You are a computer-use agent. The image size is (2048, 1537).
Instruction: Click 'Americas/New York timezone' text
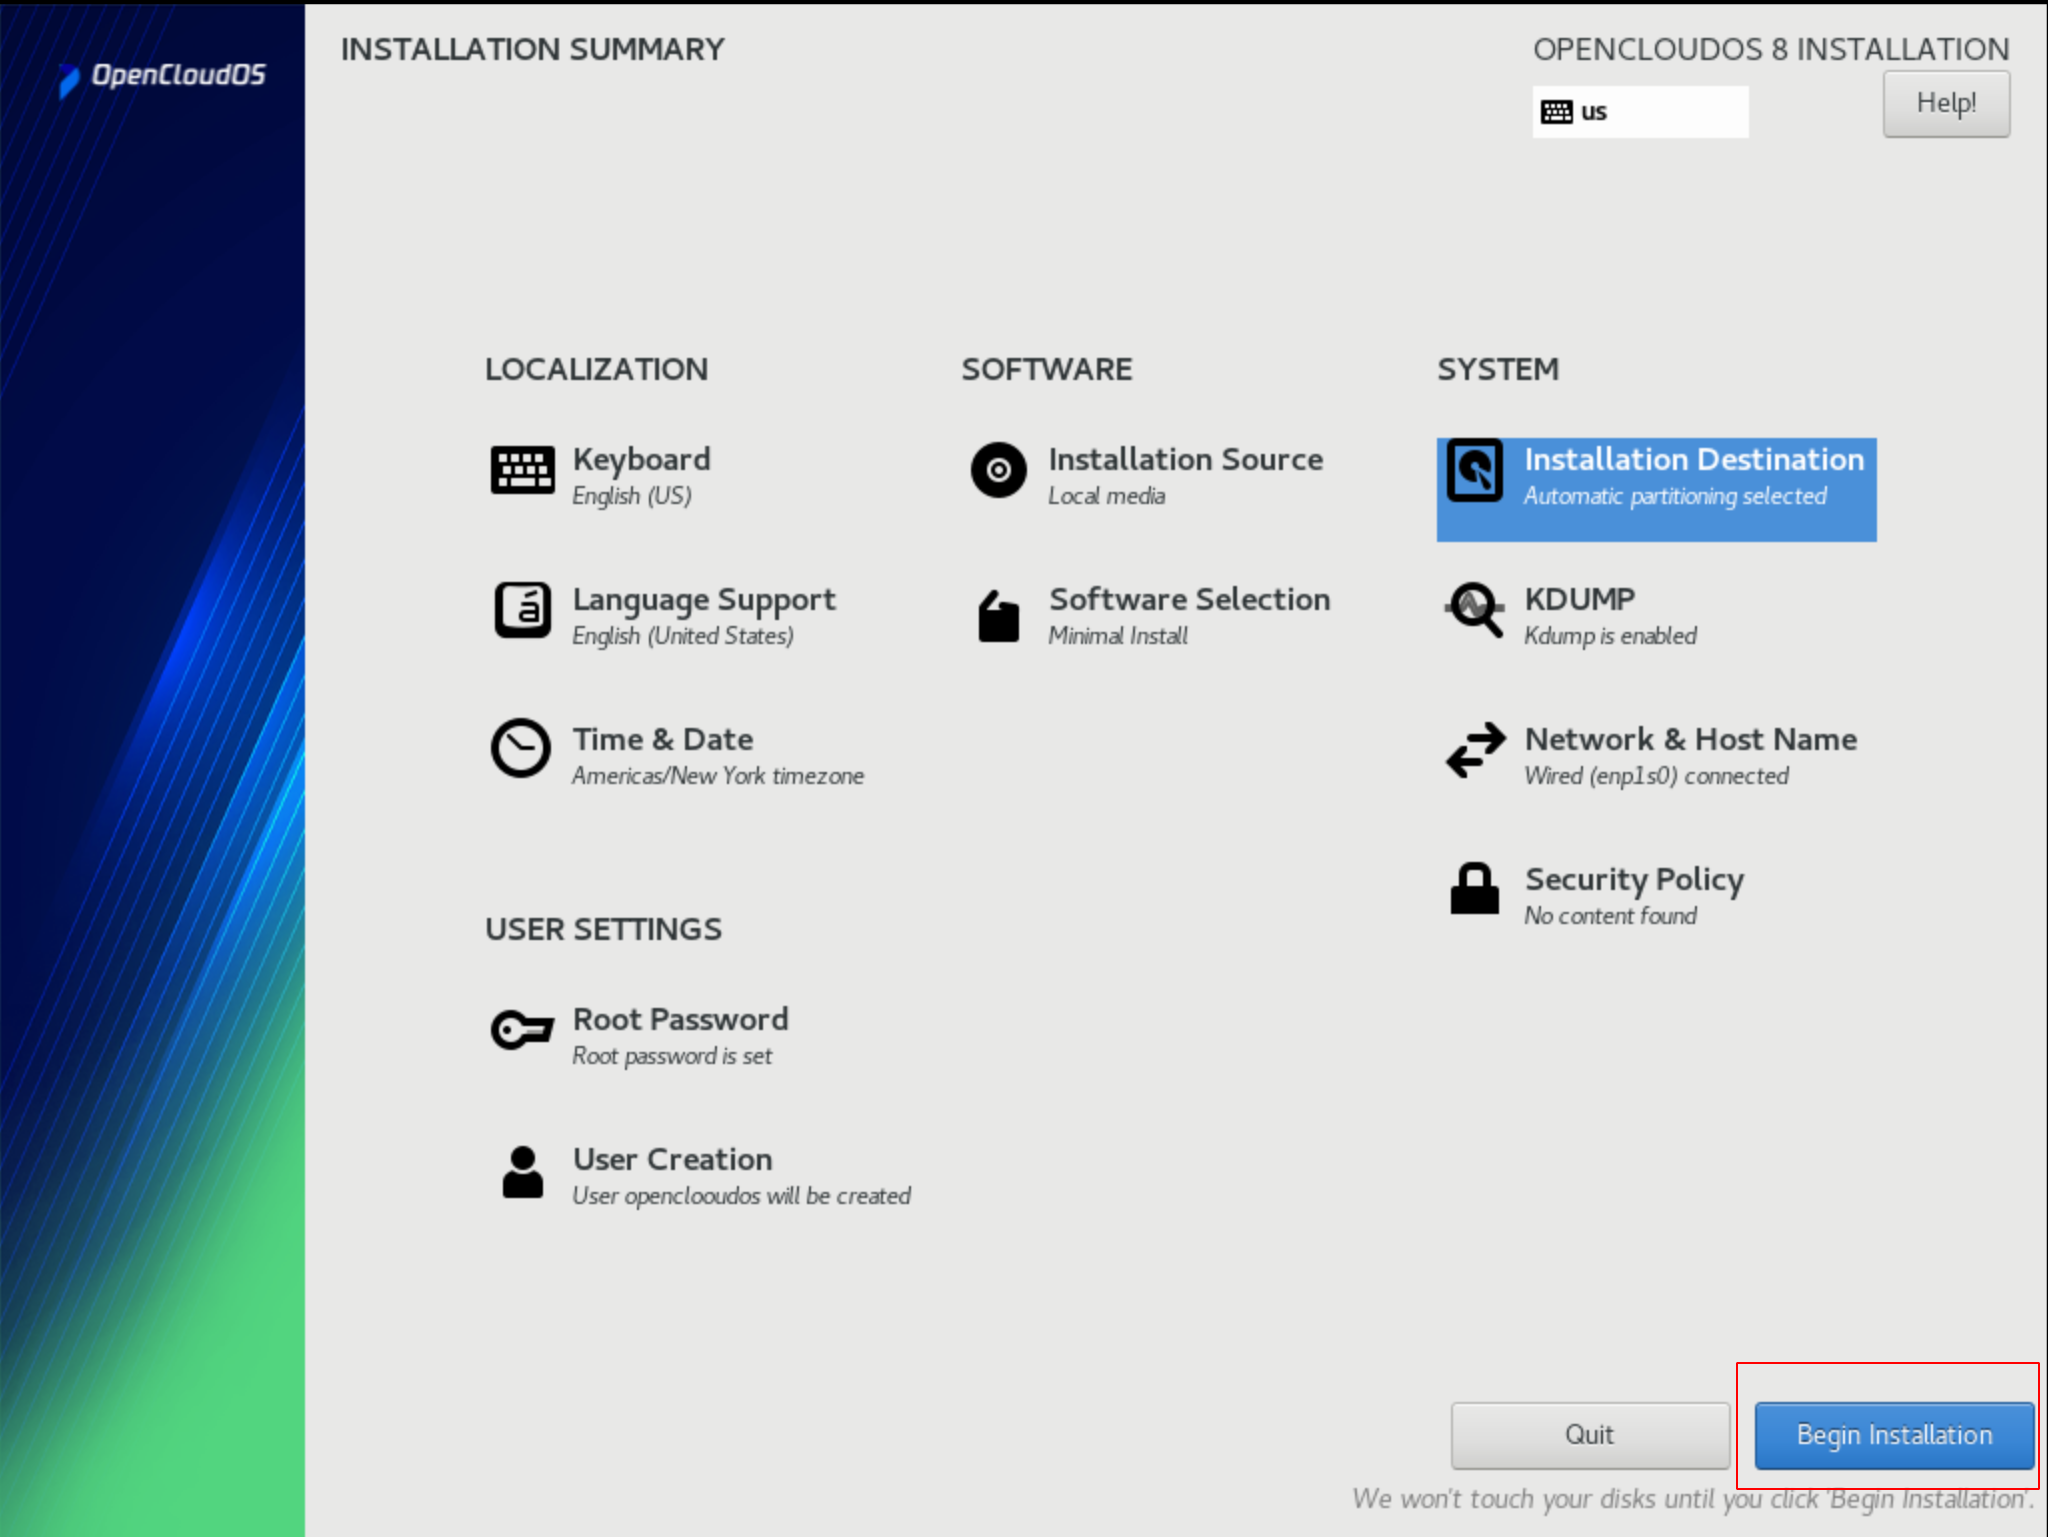coord(718,776)
